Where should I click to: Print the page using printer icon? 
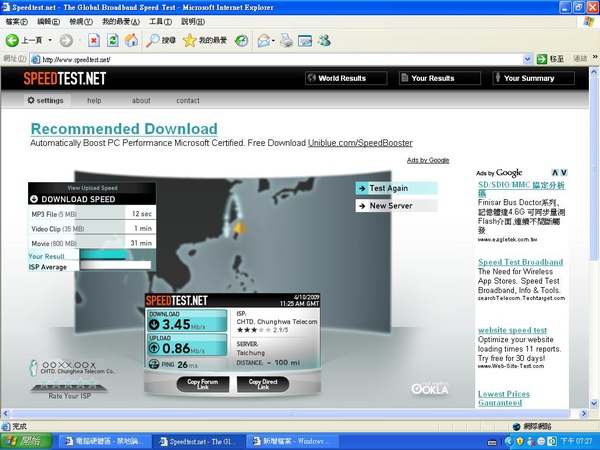click(286, 40)
